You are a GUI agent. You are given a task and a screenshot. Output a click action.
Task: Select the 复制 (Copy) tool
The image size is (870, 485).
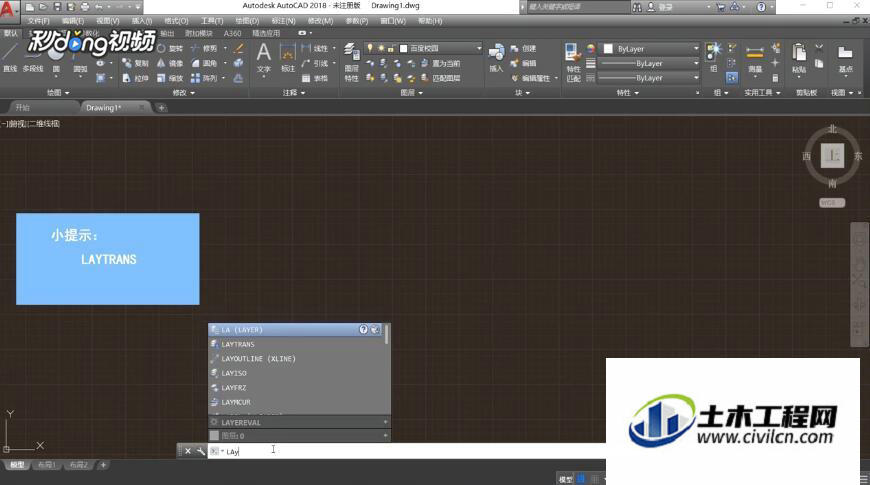point(136,63)
